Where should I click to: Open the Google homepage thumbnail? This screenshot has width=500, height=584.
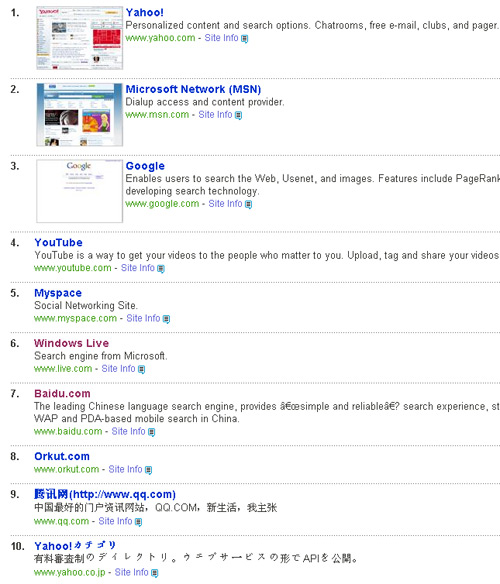(79, 191)
